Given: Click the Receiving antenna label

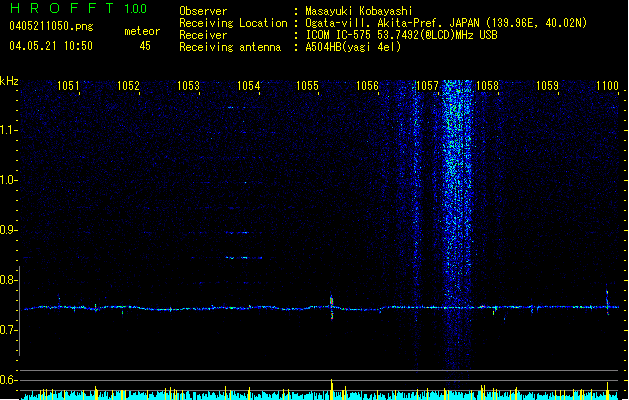Looking at the screenshot, I should coord(230,47).
